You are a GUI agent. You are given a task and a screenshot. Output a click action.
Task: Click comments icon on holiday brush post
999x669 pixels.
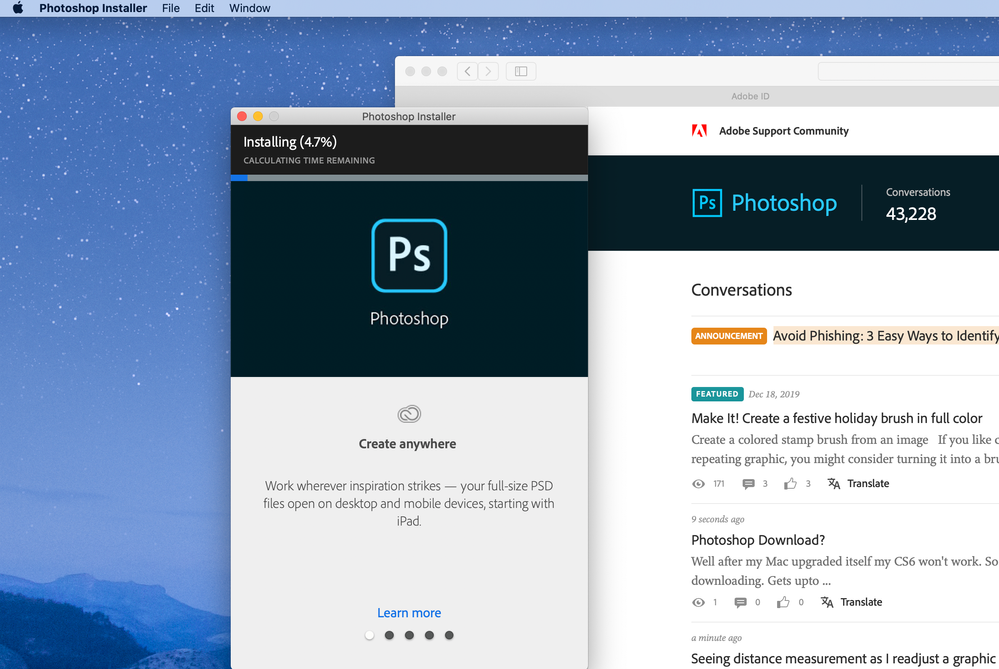pos(749,484)
